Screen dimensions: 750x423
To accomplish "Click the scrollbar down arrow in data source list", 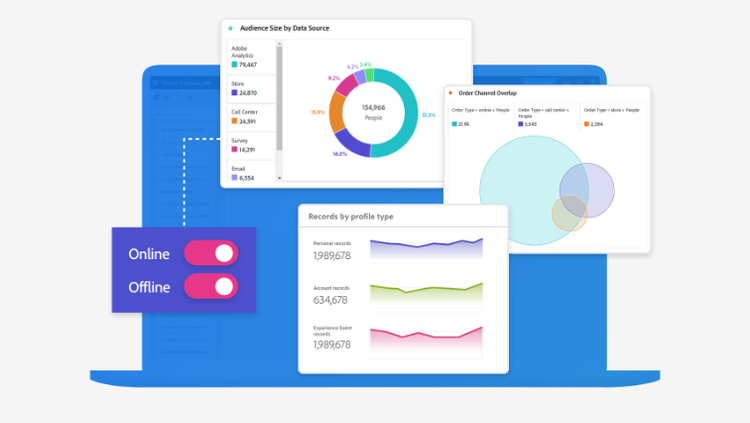I will pos(279,178).
